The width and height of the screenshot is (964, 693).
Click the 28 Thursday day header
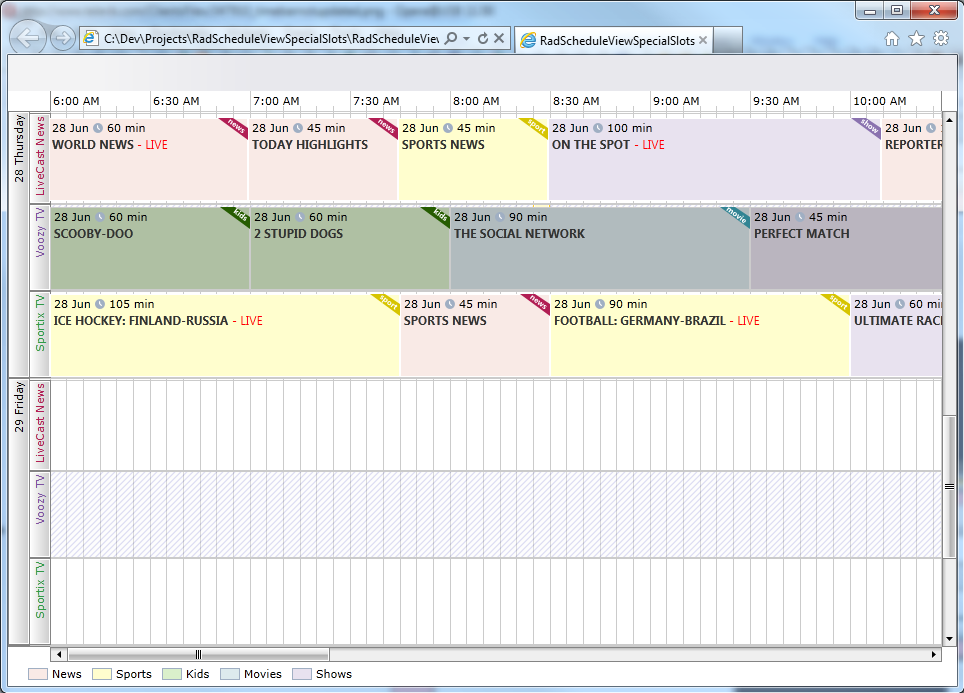point(19,244)
